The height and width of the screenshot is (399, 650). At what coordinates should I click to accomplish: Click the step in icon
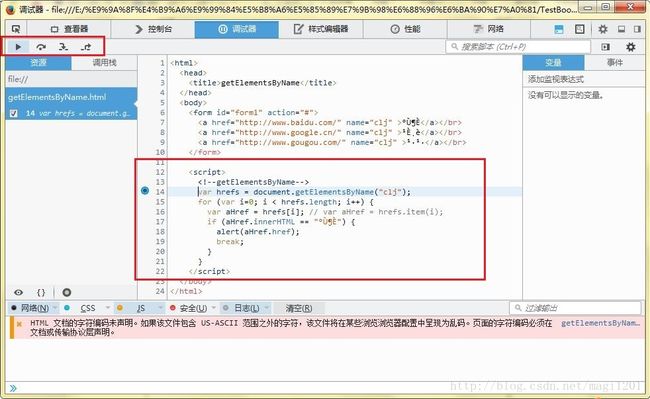[x=63, y=47]
